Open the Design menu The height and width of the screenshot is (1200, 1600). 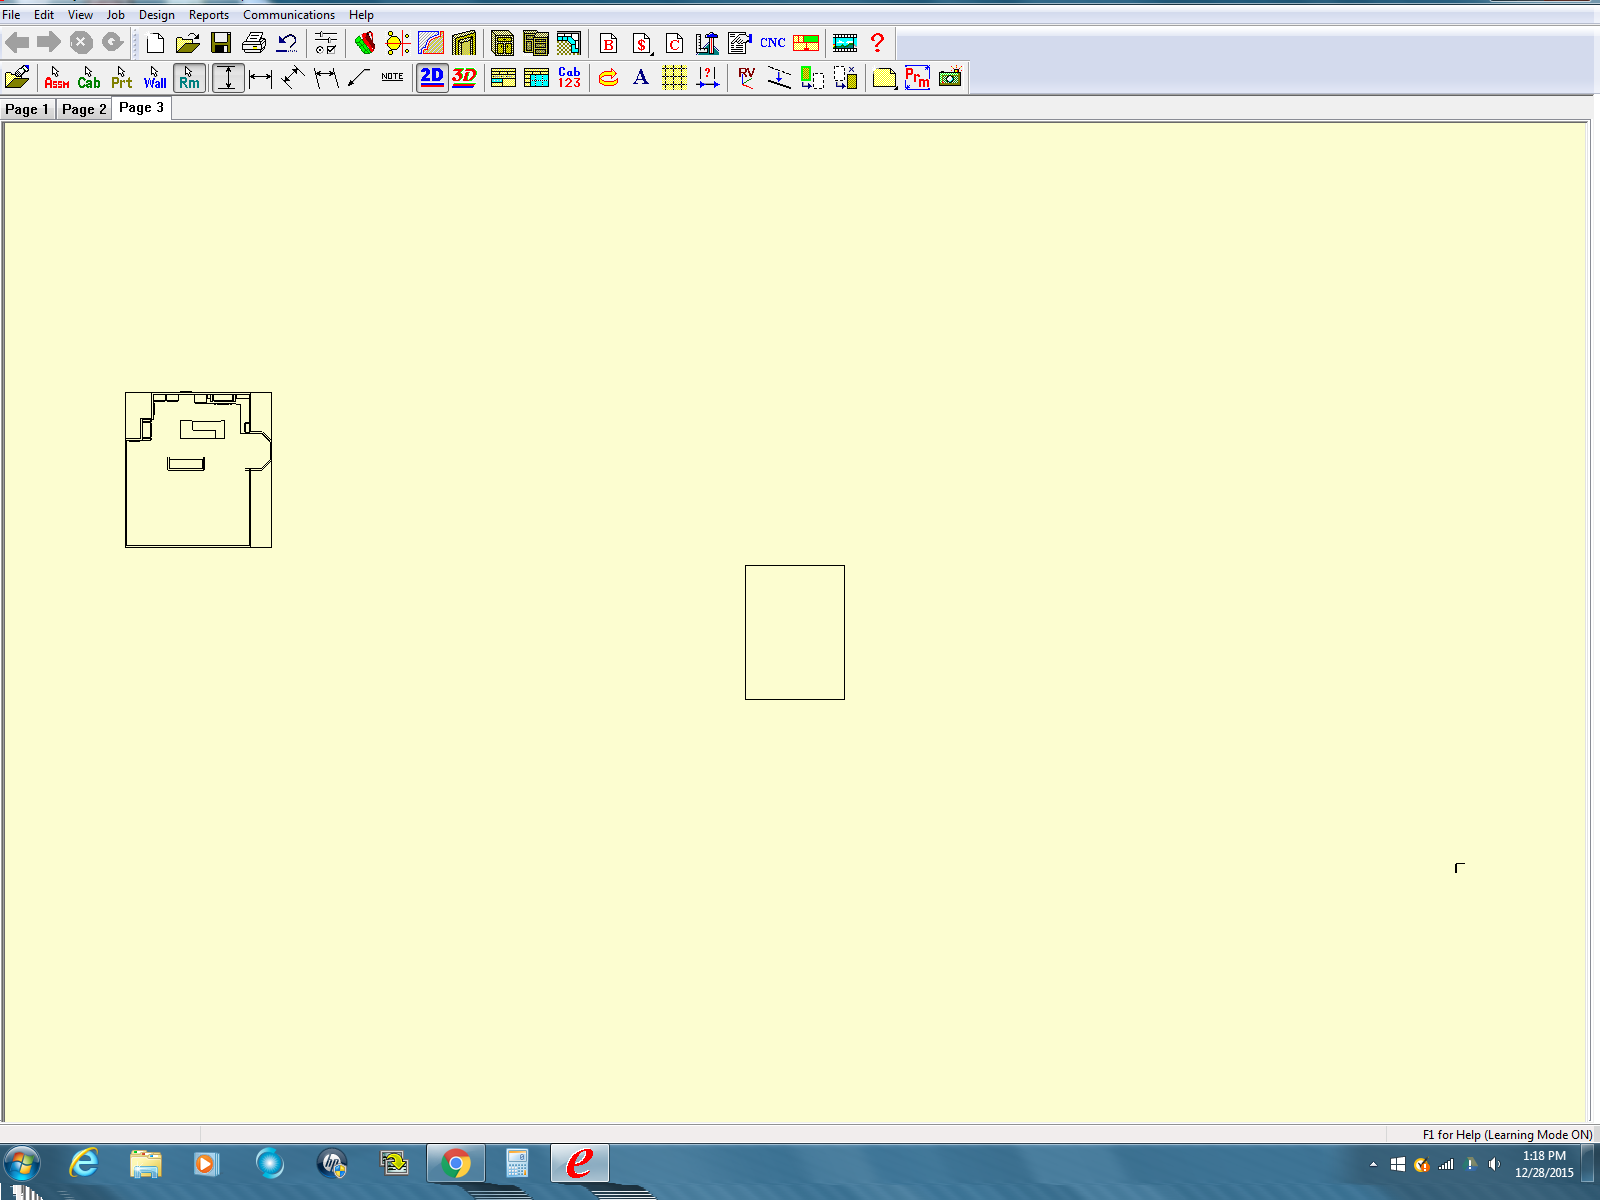156,15
